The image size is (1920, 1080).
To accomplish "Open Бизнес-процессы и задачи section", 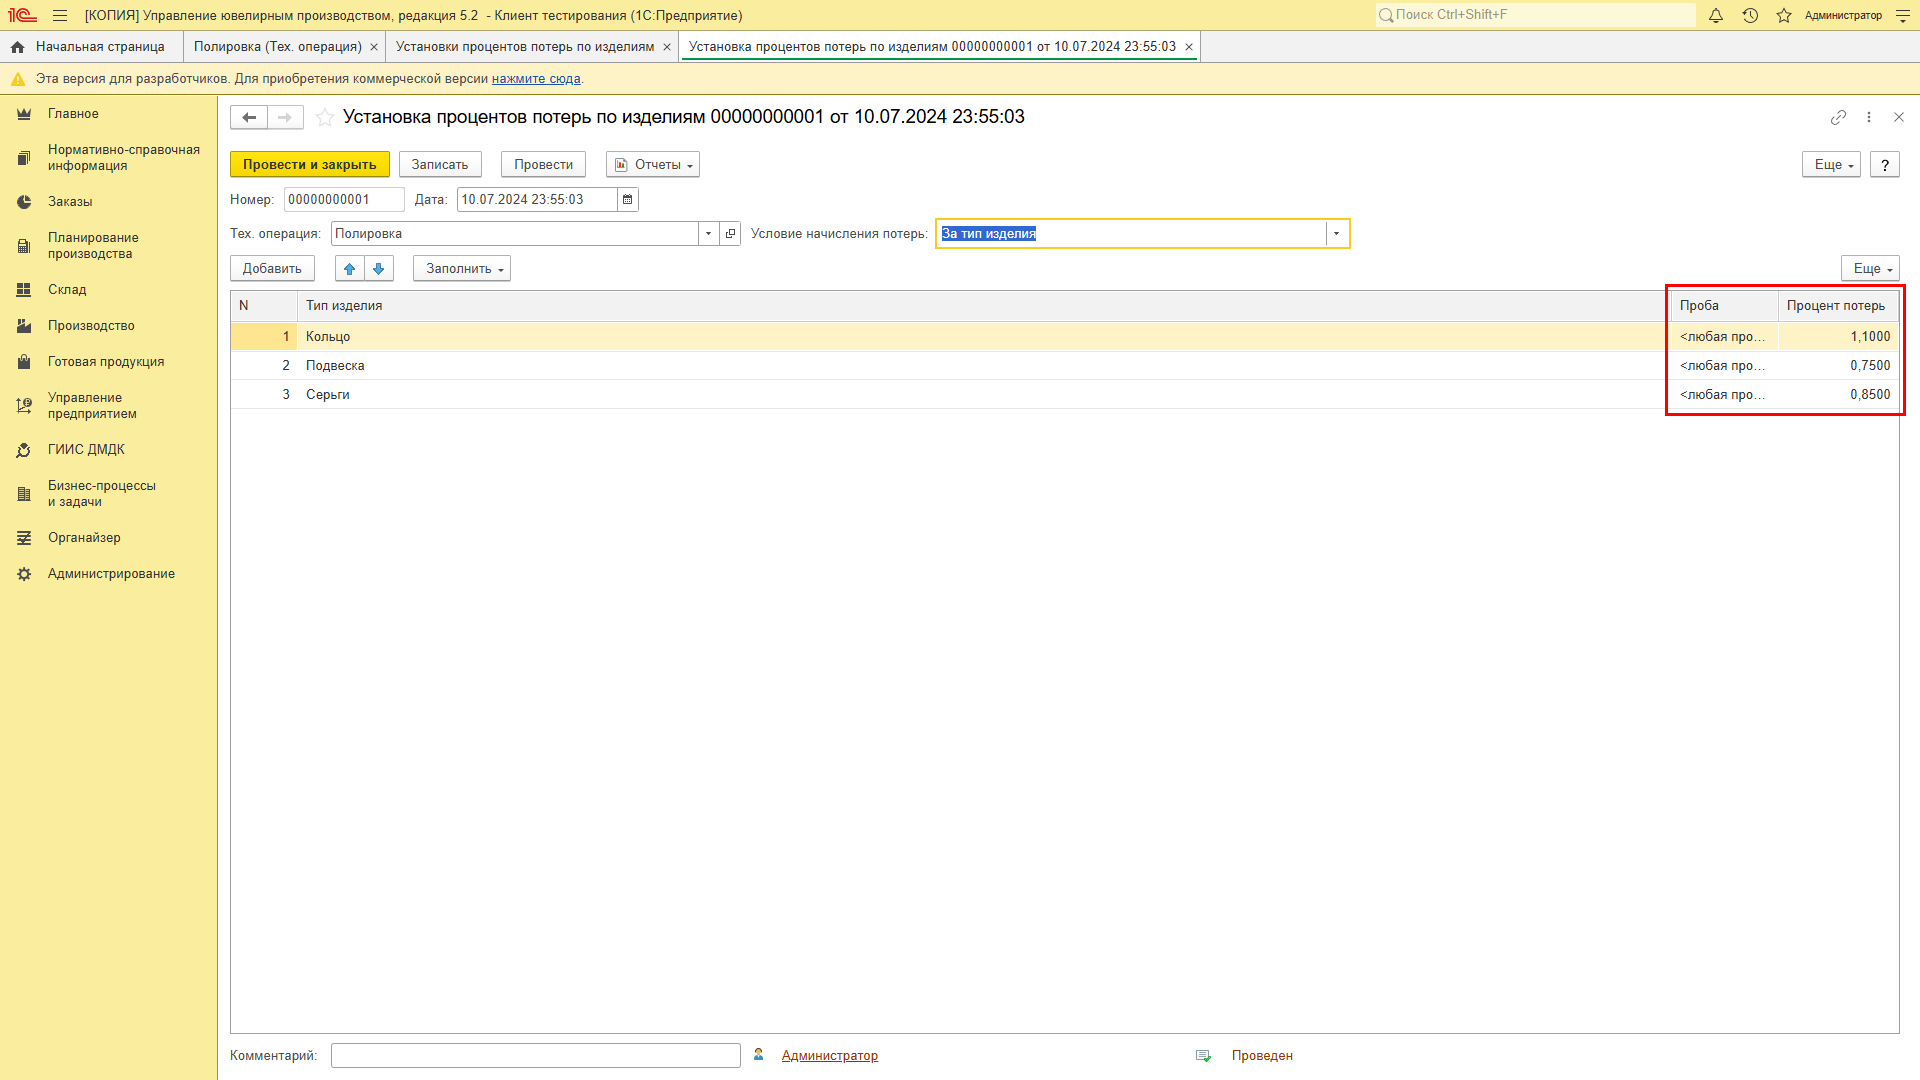I will pos(108,494).
